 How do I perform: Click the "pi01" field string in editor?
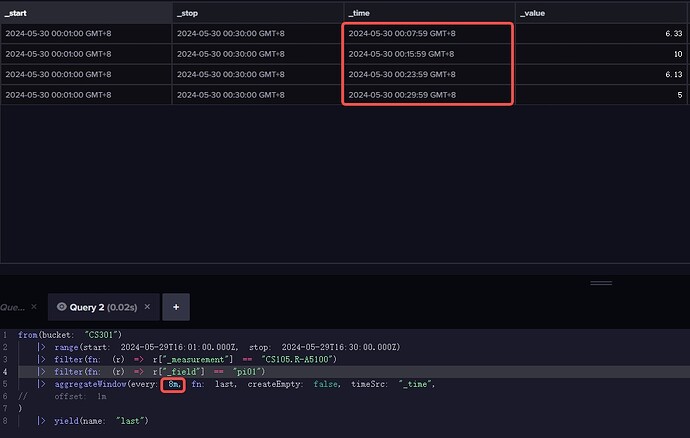[x=249, y=372]
